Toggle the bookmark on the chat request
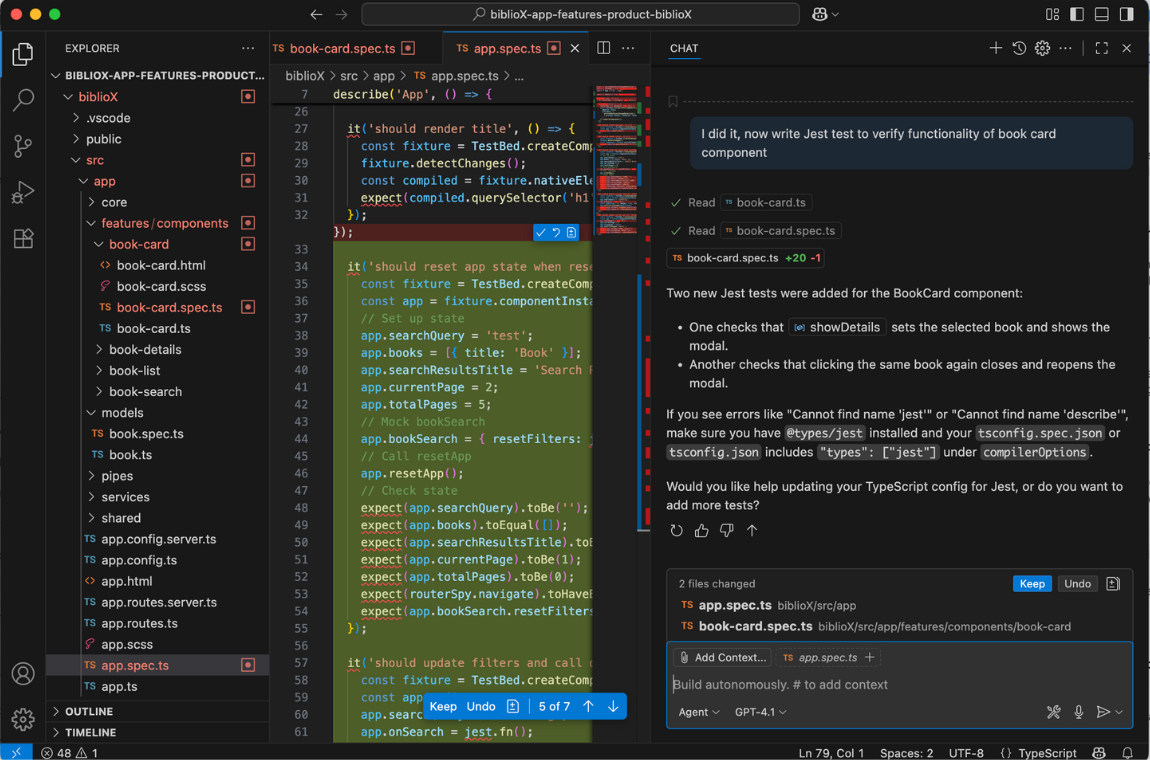Image resolution: width=1150 pixels, height=760 pixels. tap(672, 101)
